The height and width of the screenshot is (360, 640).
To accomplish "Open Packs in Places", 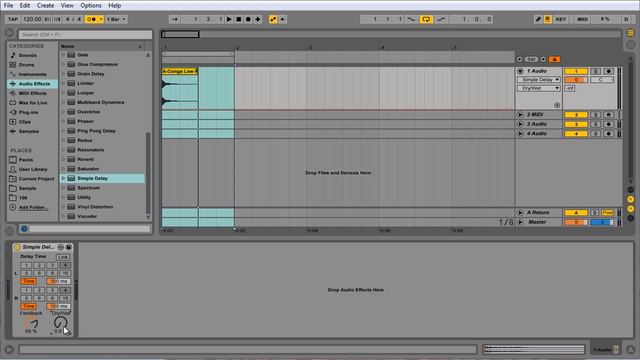I will tap(26, 160).
